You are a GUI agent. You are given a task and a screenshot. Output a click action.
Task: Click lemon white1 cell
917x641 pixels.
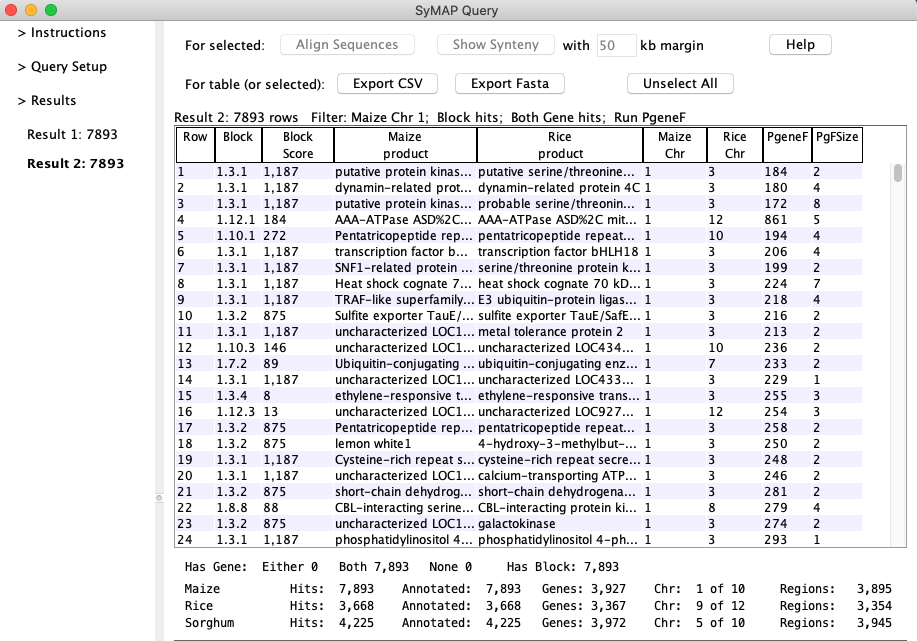point(405,444)
